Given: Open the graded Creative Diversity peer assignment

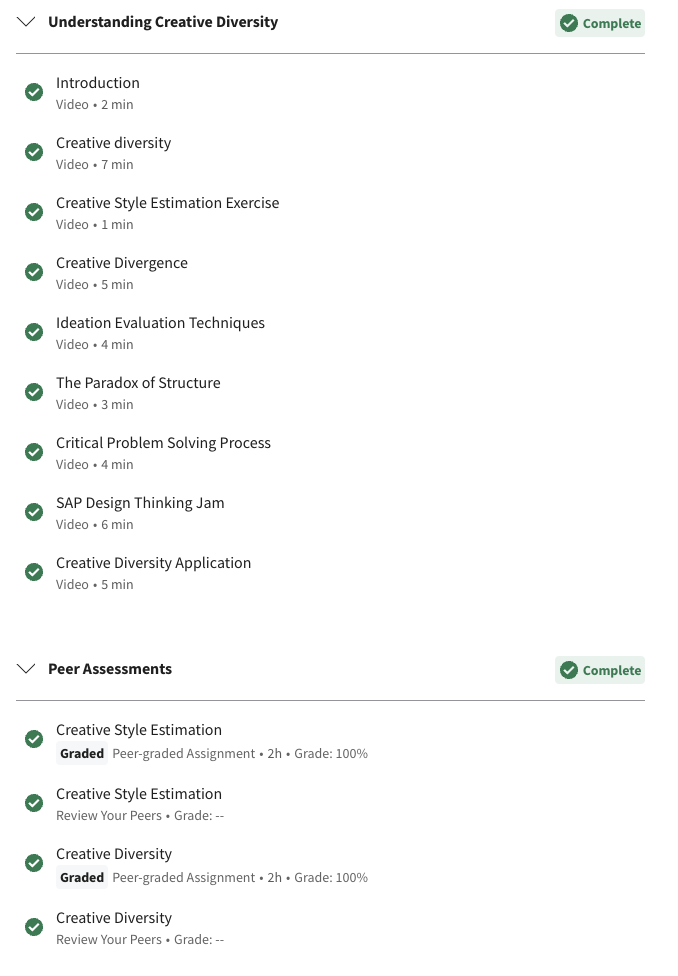Looking at the screenshot, I should 114,854.
